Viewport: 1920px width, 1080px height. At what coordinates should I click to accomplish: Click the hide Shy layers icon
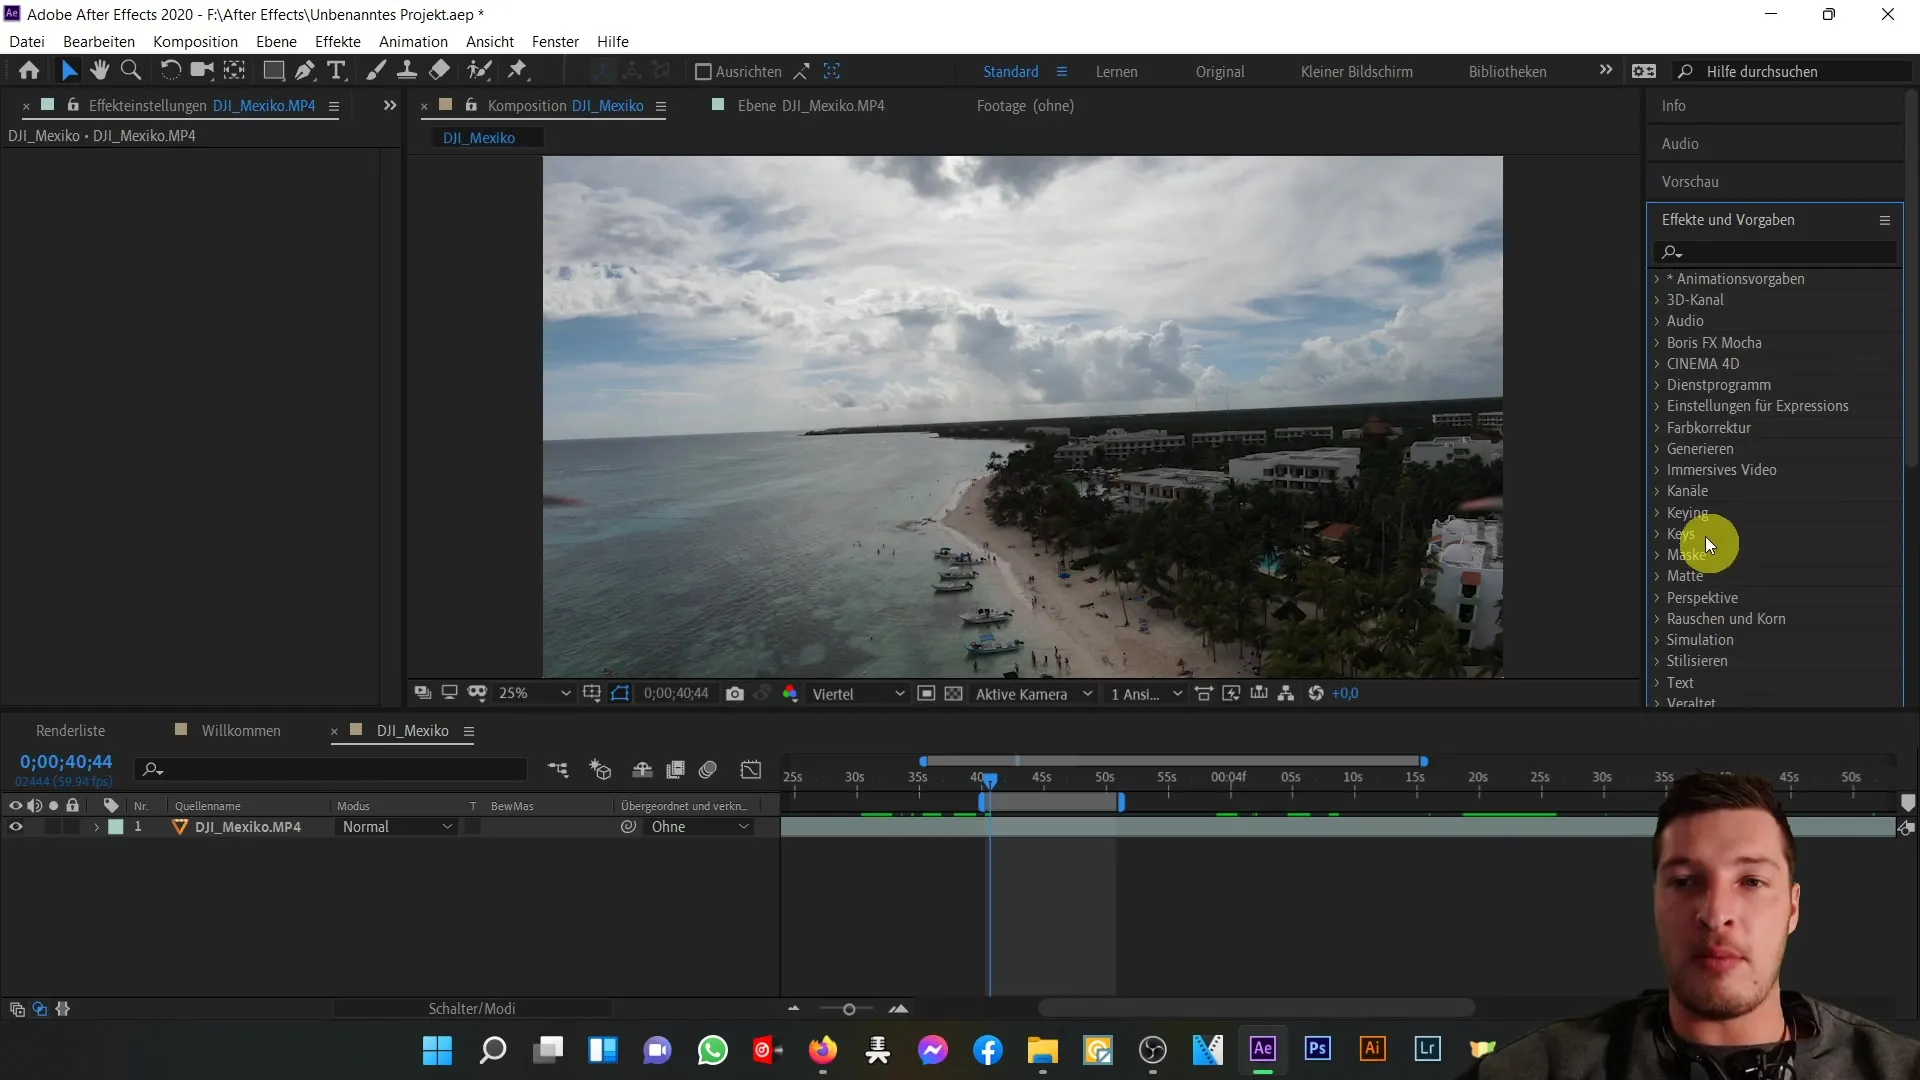point(642,769)
